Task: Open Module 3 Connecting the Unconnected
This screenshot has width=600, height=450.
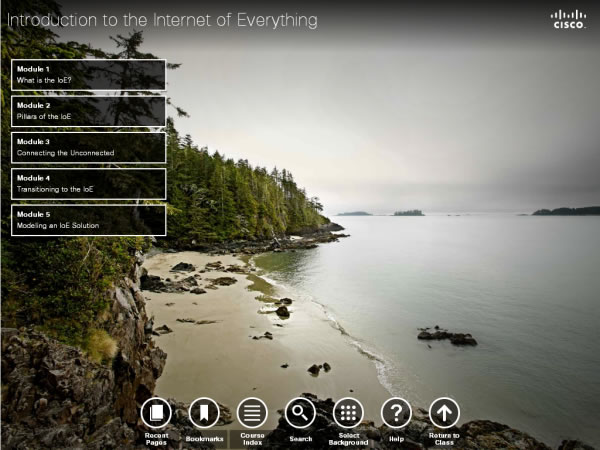Action: tap(89, 148)
